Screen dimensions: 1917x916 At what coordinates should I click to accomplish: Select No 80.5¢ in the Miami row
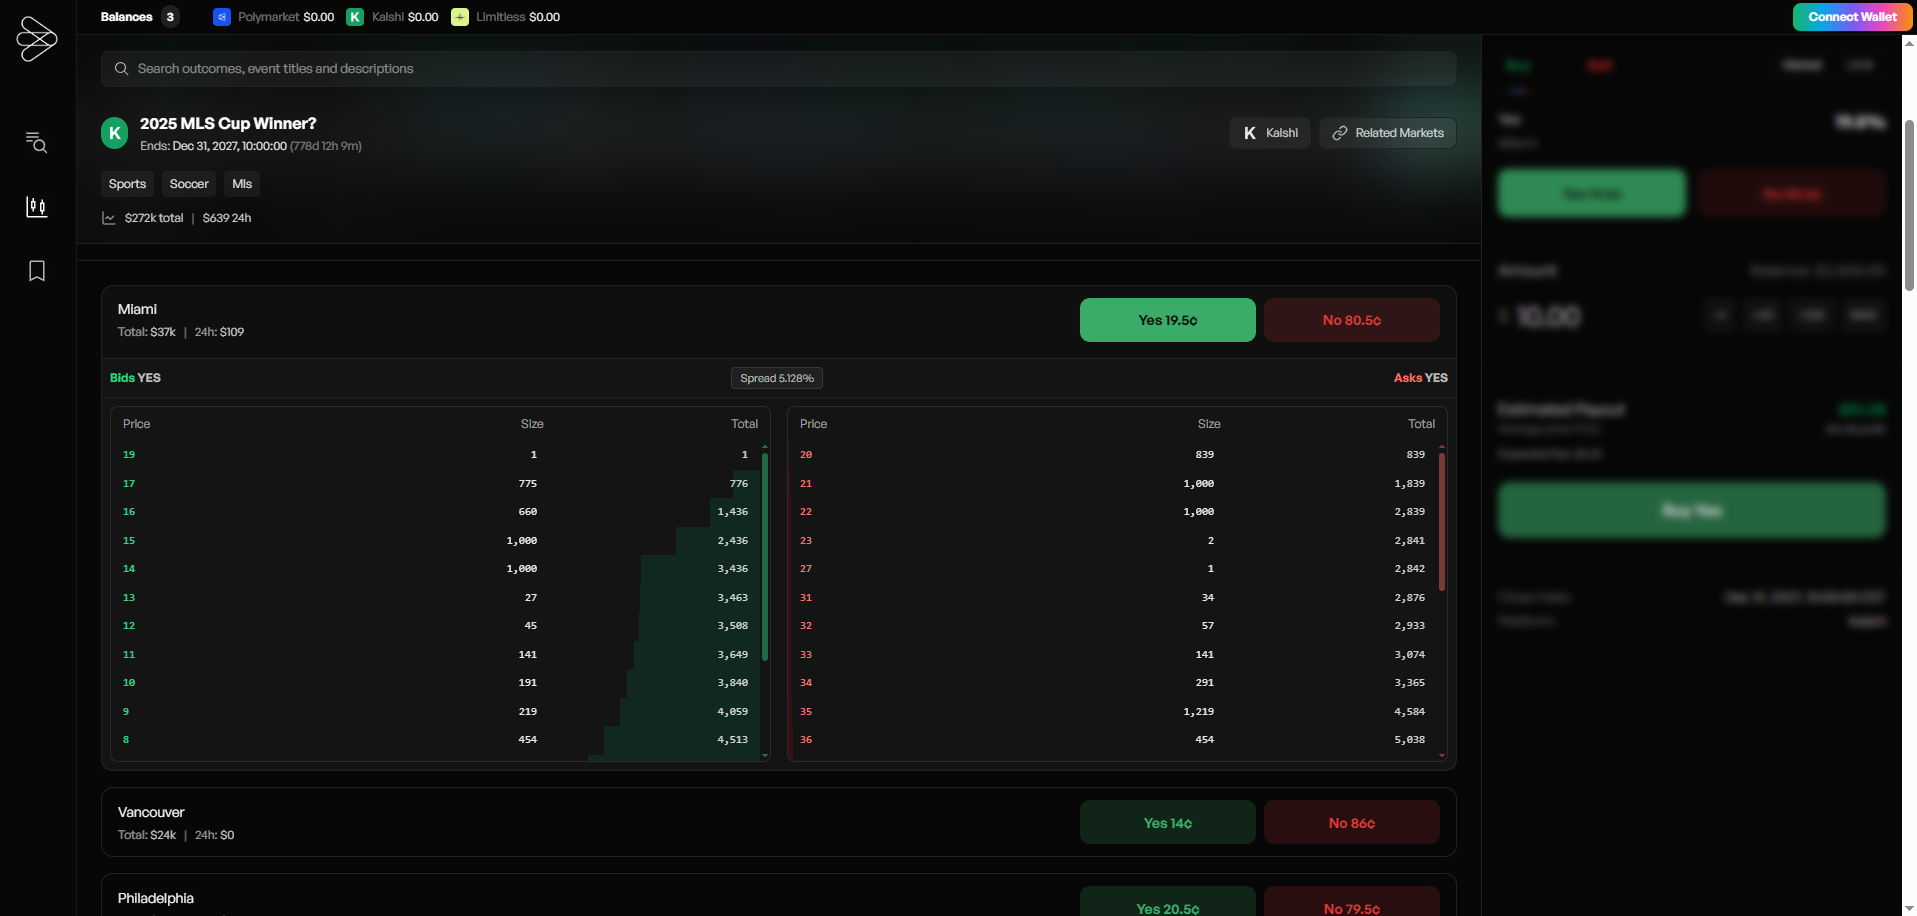pyautogui.click(x=1351, y=320)
